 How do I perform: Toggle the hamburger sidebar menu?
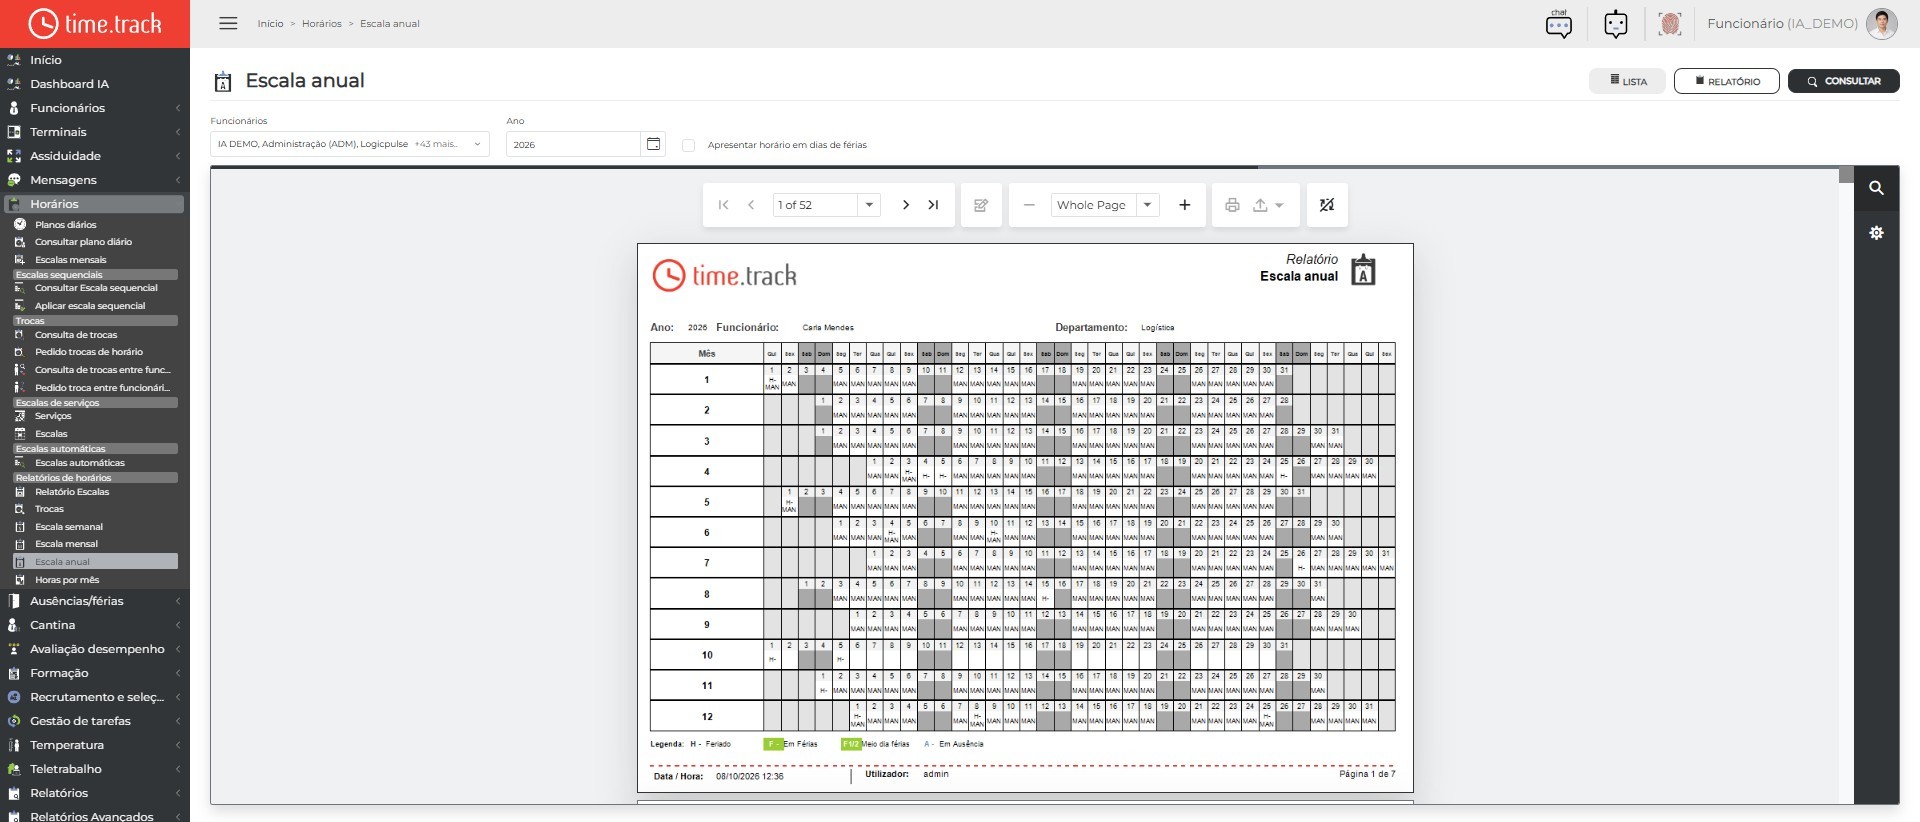click(228, 23)
